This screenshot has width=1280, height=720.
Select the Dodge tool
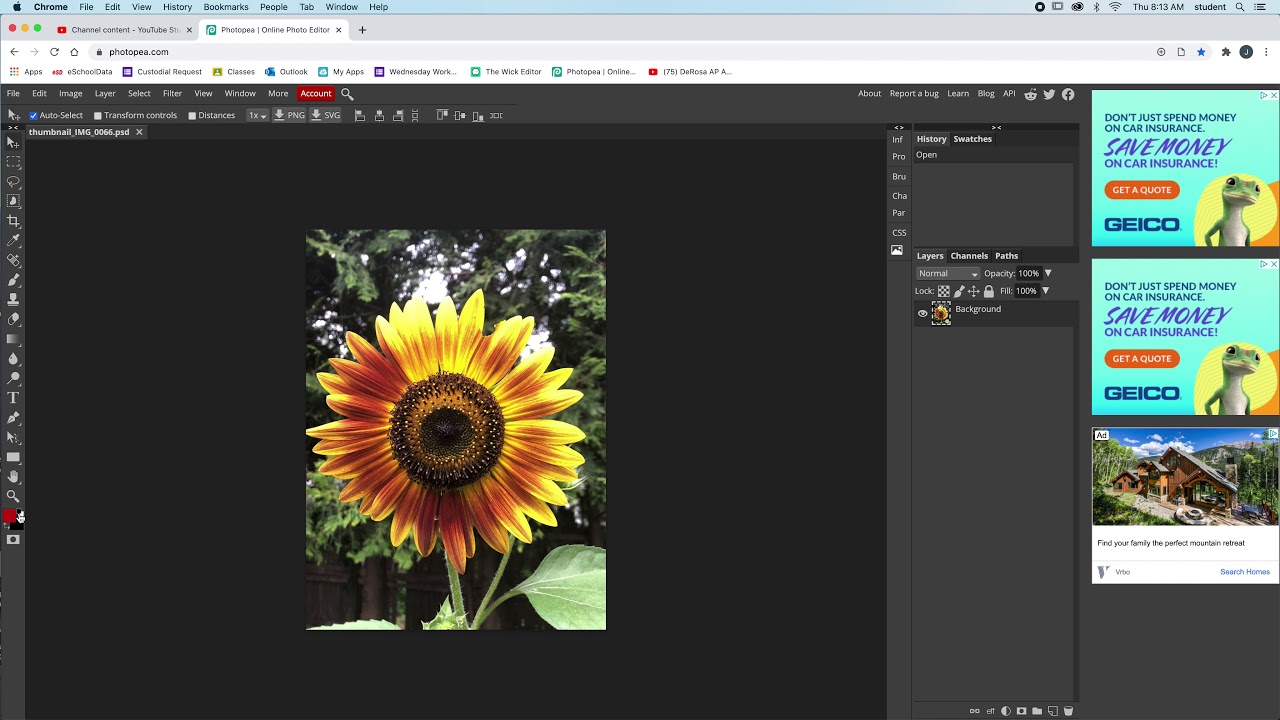13,378
